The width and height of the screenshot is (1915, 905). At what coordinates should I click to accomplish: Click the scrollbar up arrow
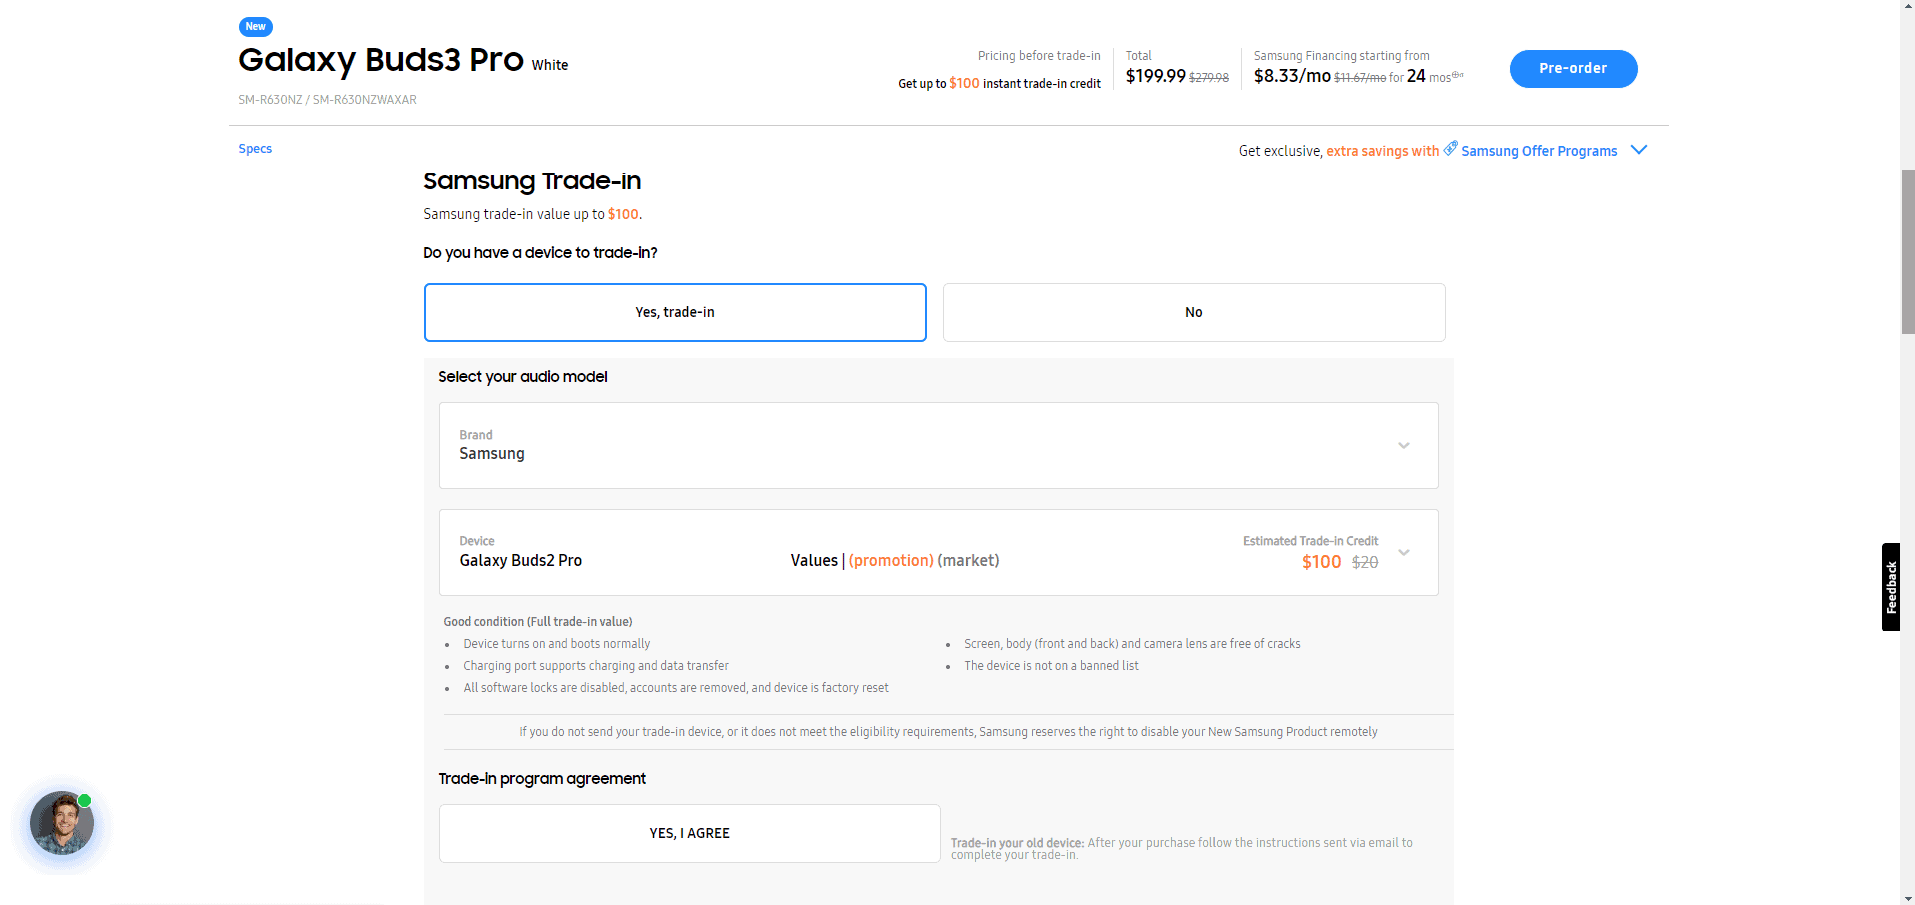point(1907,7)
